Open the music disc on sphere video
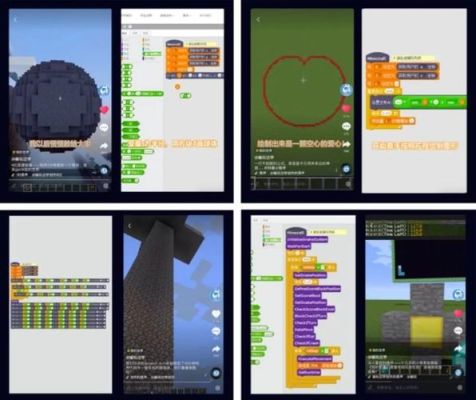 click(x=104, y=170)
